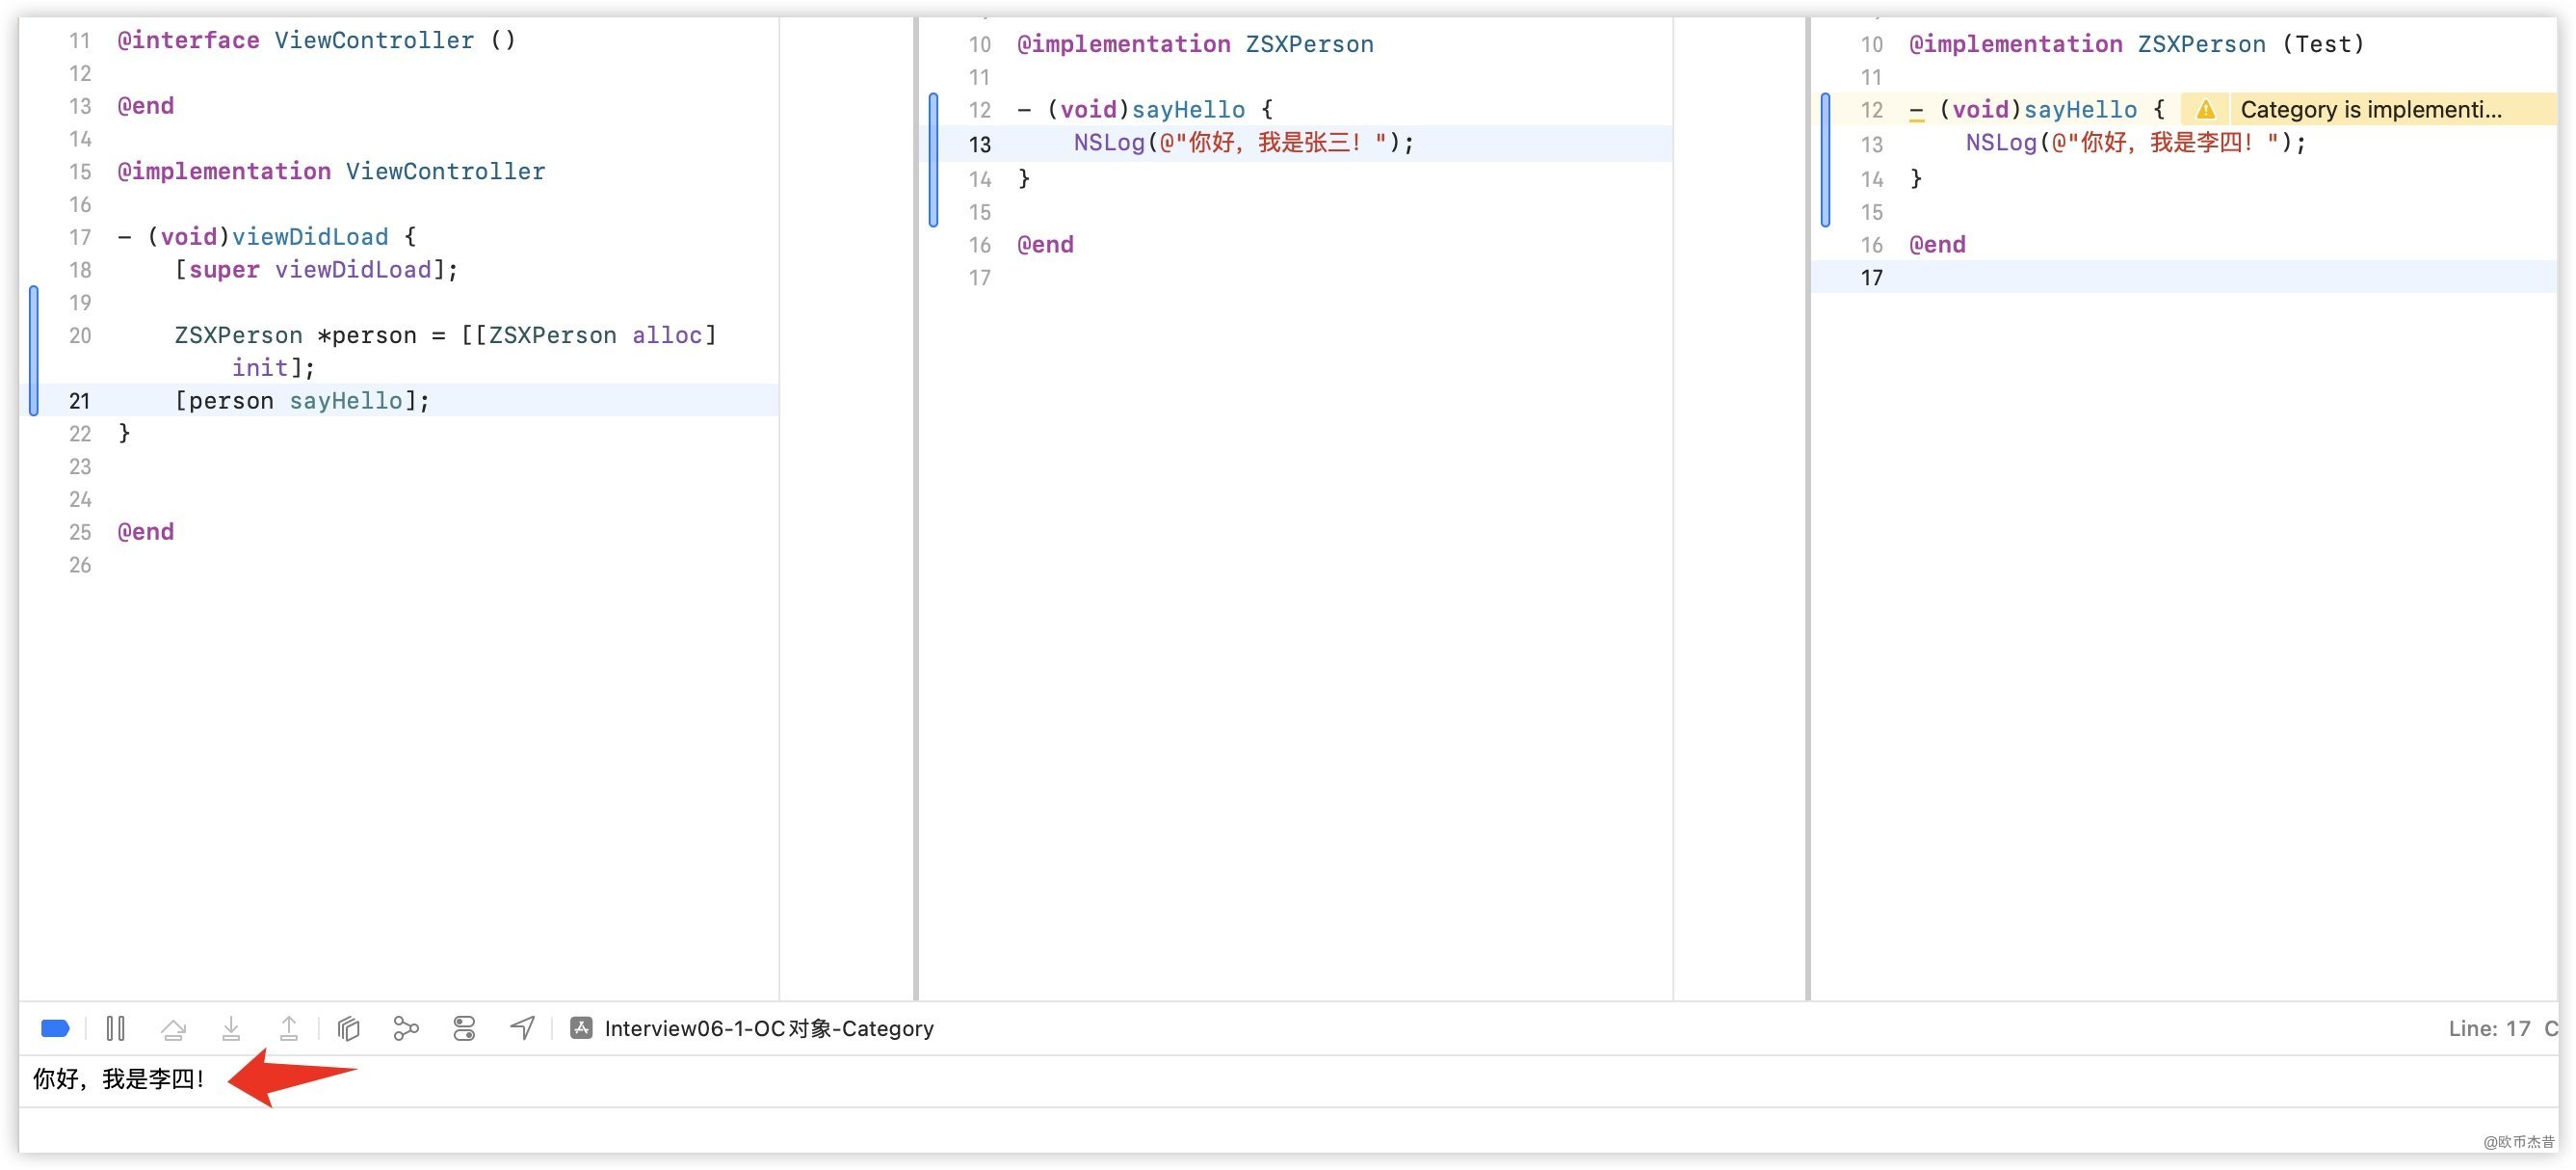
Task: Place cursor on empty line 17 in right editor
Action: click(2200, 277)
